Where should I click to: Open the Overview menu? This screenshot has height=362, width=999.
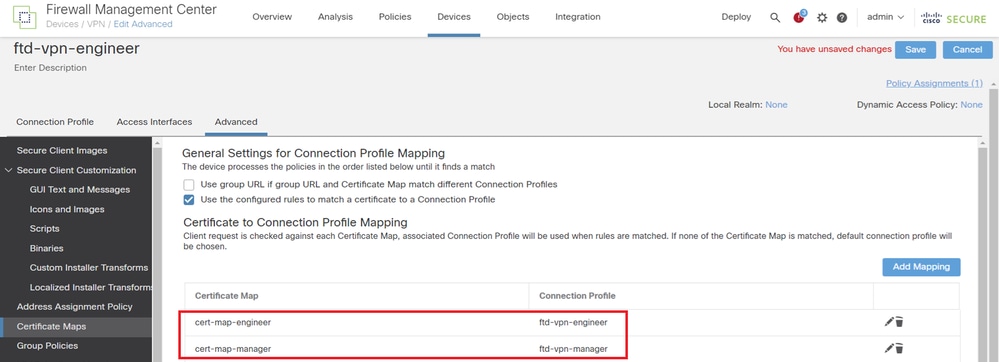[x=272, y=17]
